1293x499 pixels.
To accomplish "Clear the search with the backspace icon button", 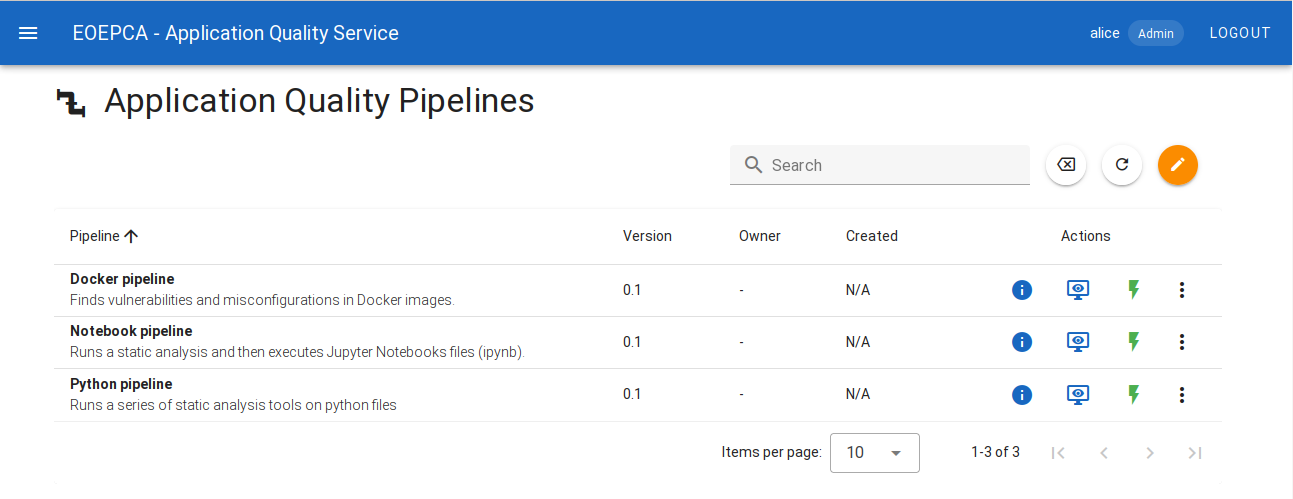I will [1066, 165].
